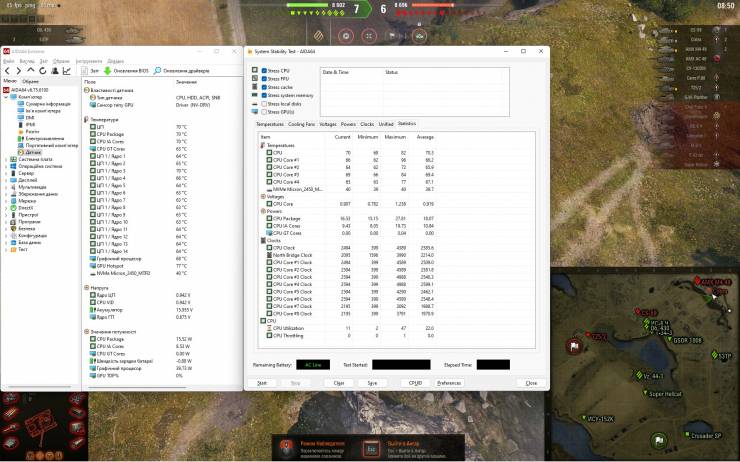Click the Windows logo icon for operating system
740x462 pixels.
14,166
